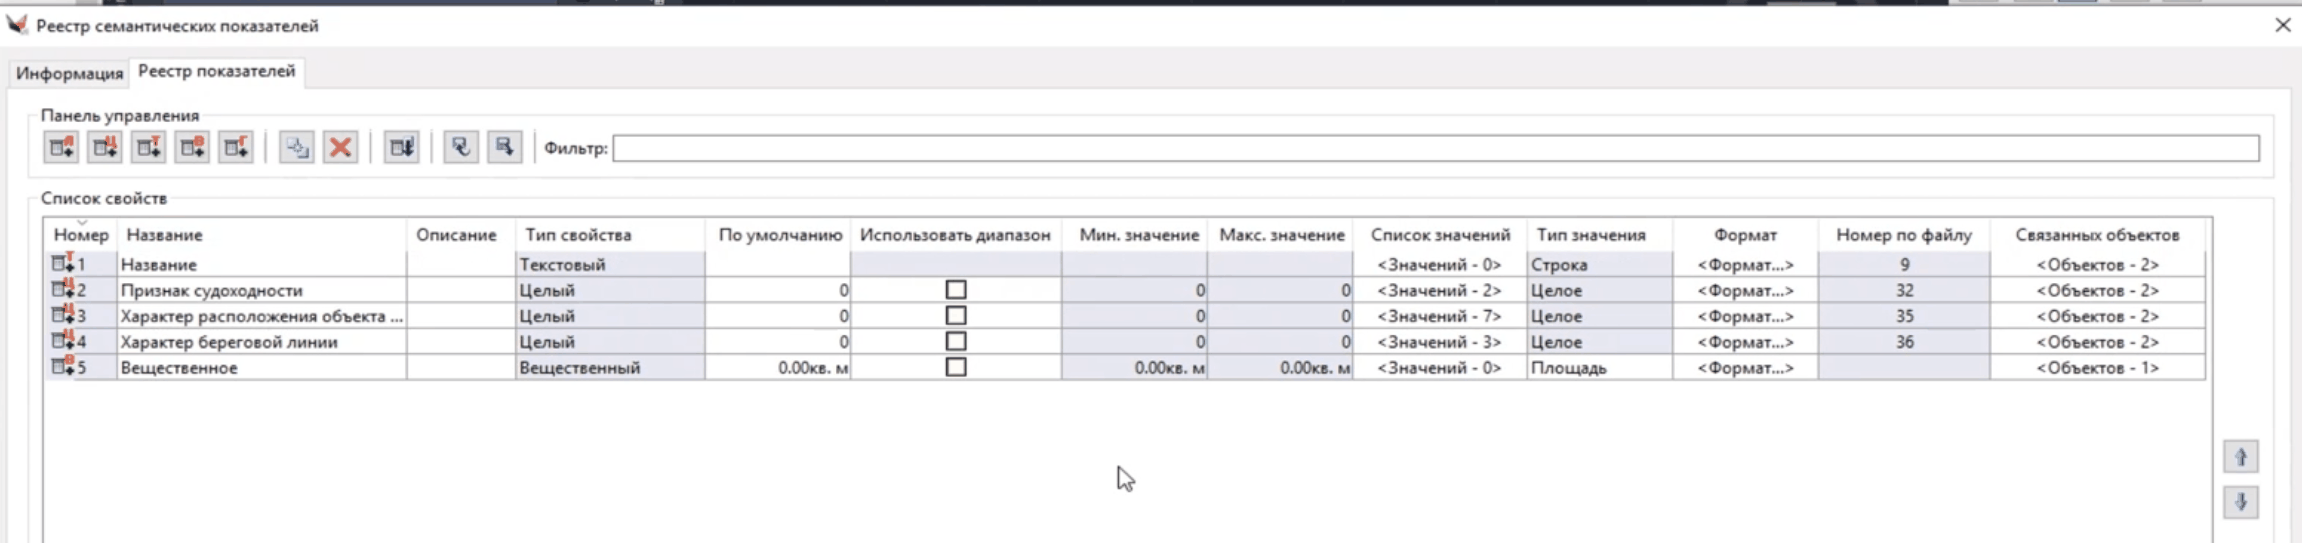
Task: Click the add text property icon marked Т
Action: point(149,148)
